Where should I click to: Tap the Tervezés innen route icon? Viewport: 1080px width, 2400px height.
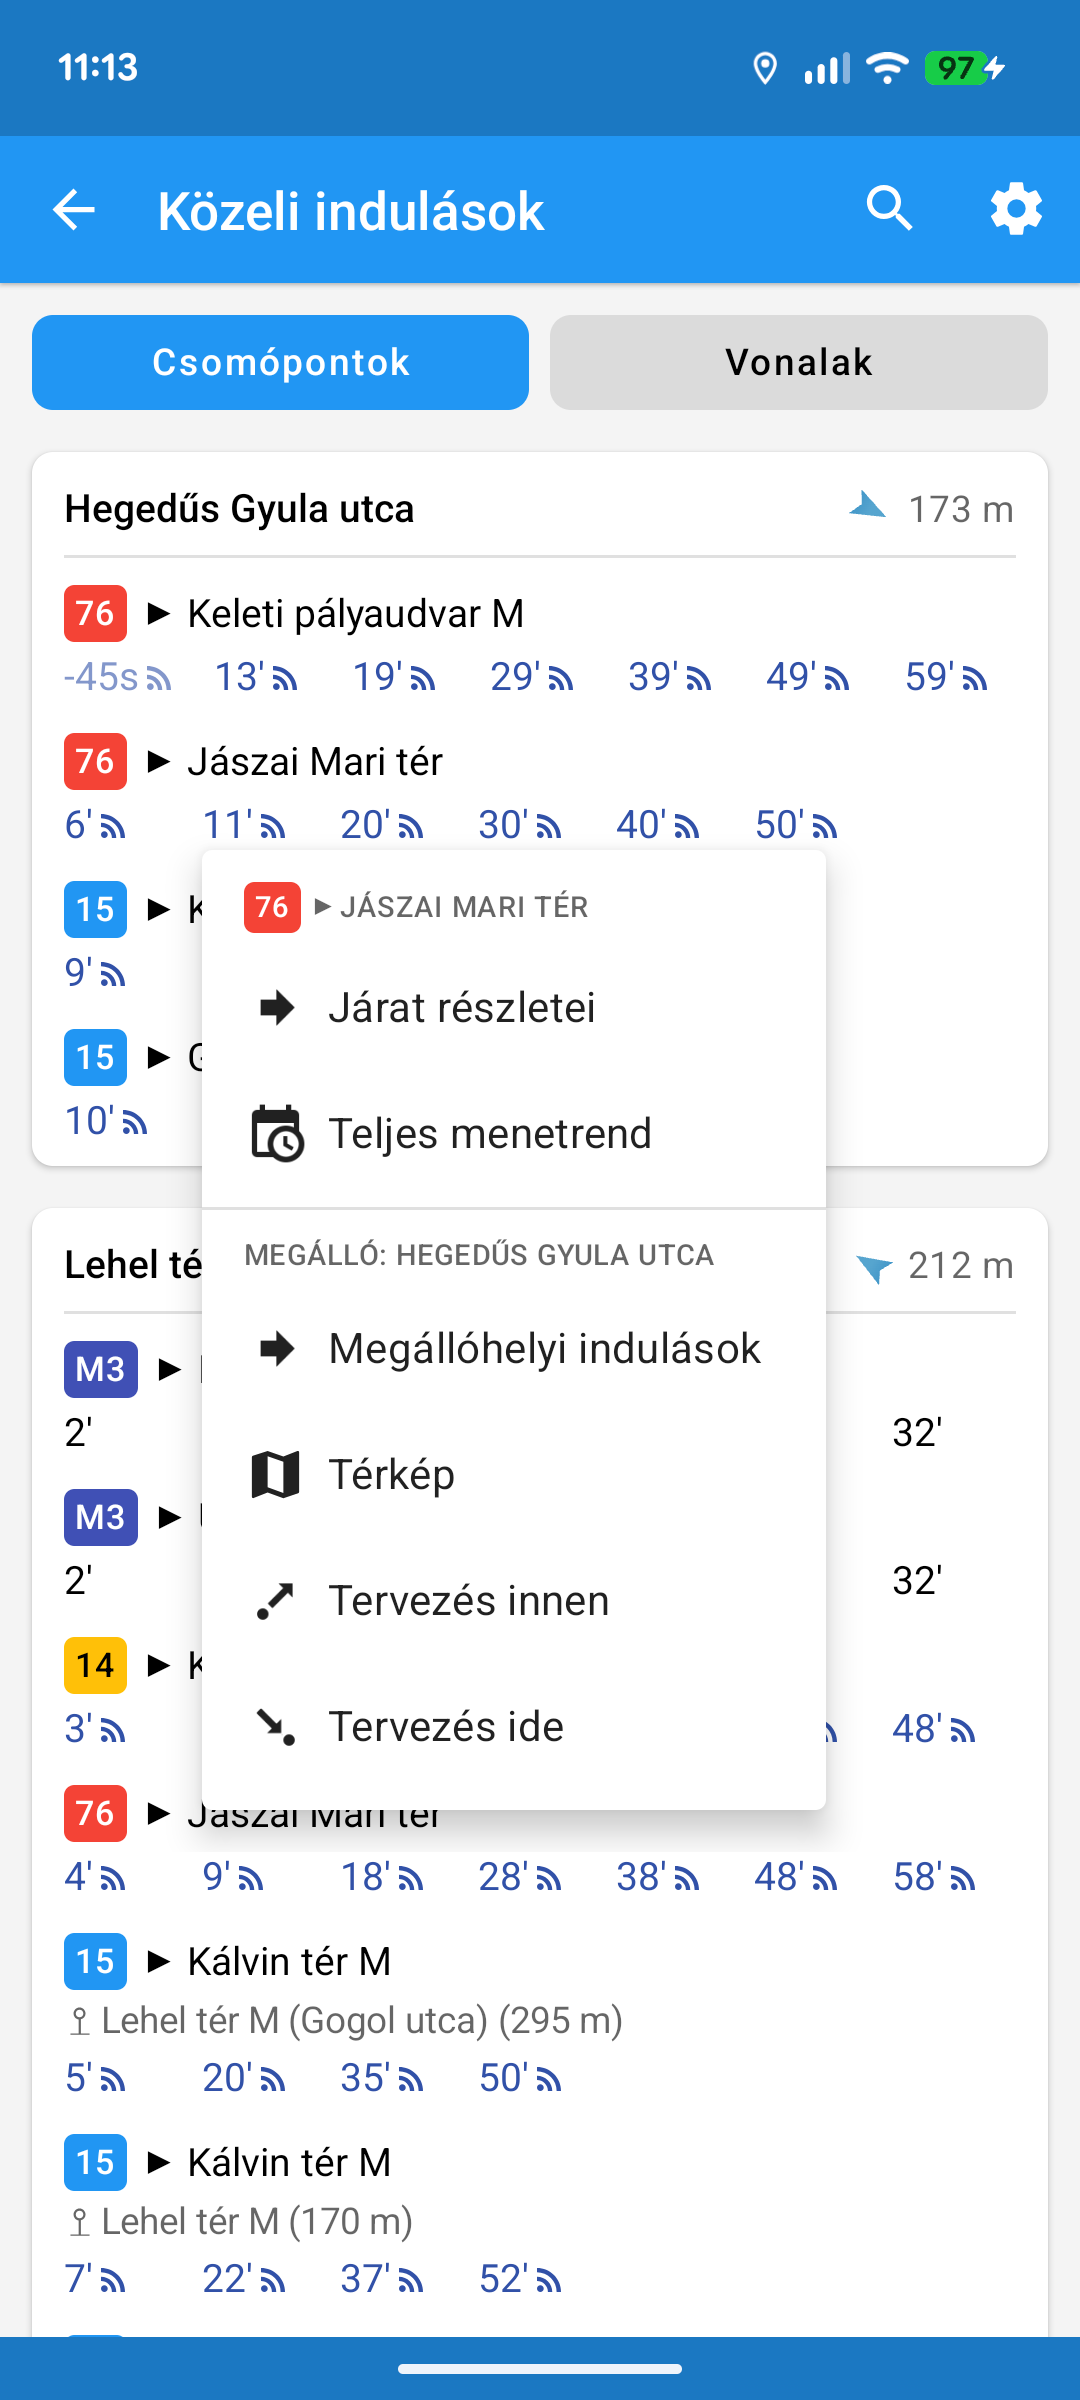click(x=275, y=1601)
